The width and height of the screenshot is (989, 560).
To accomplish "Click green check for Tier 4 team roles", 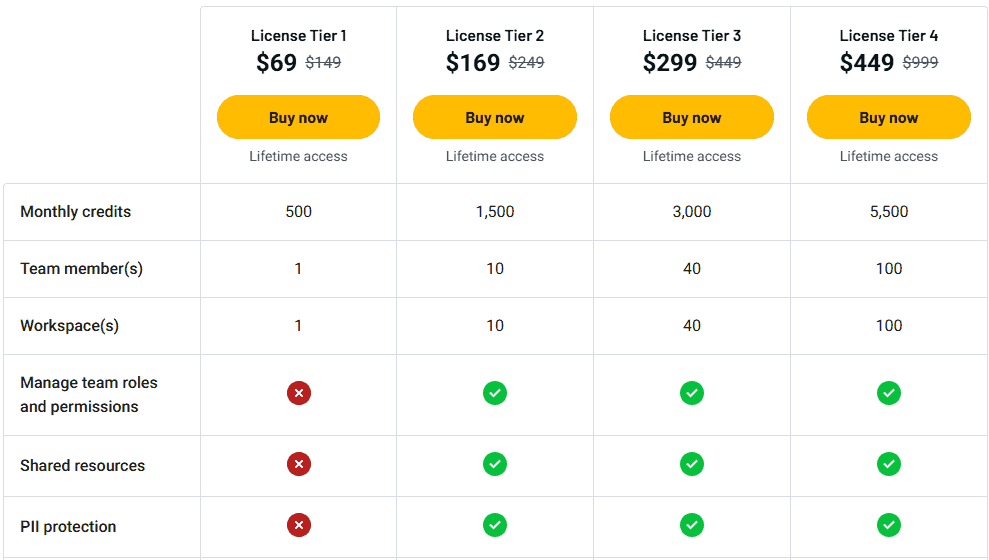I will [x=889, y=393].
